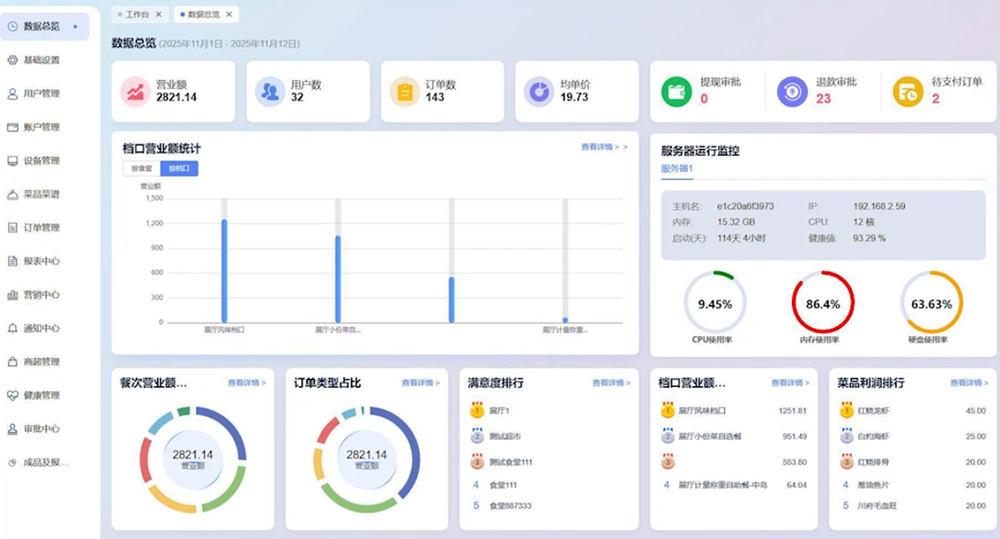Open 查看详情 on 满意度排行 card
Screen dimensions: 1000x539
pos(611,383)
